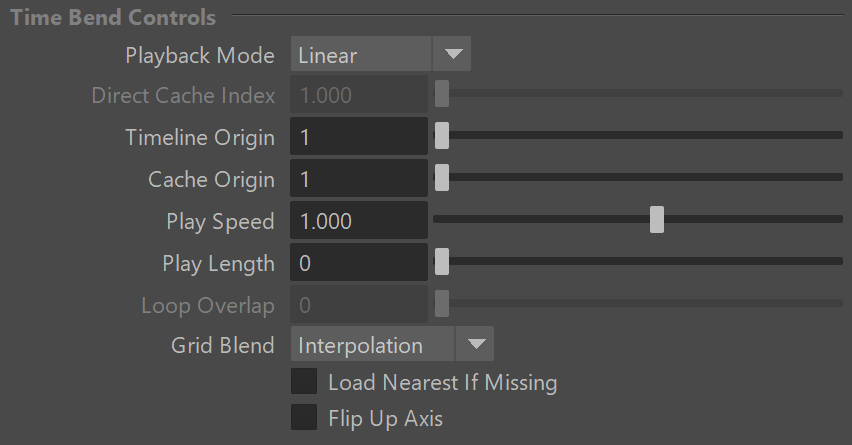
Task: Click the Timeline Origin slider handle
Action: 442,135
